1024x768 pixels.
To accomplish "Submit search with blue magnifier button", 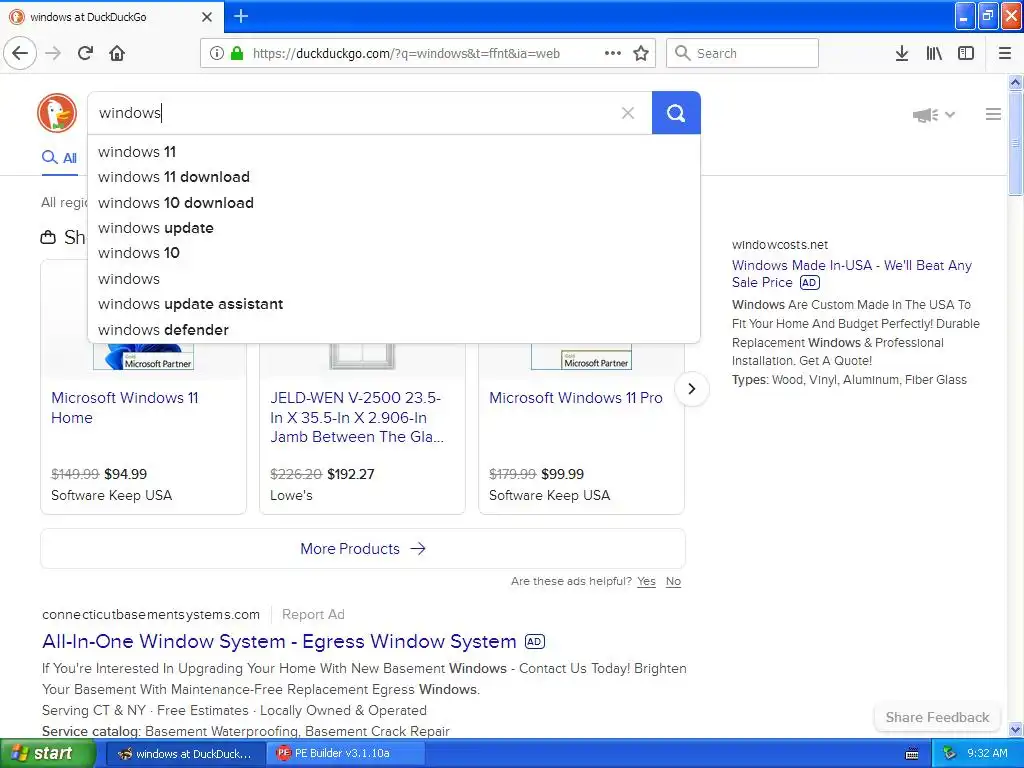I will click(676, 113).
